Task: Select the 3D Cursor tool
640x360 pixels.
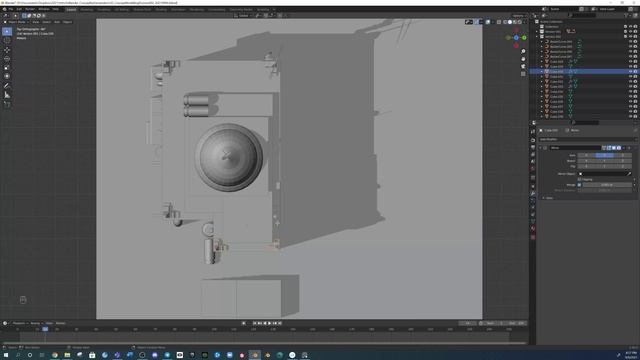Action: (7, 40)
